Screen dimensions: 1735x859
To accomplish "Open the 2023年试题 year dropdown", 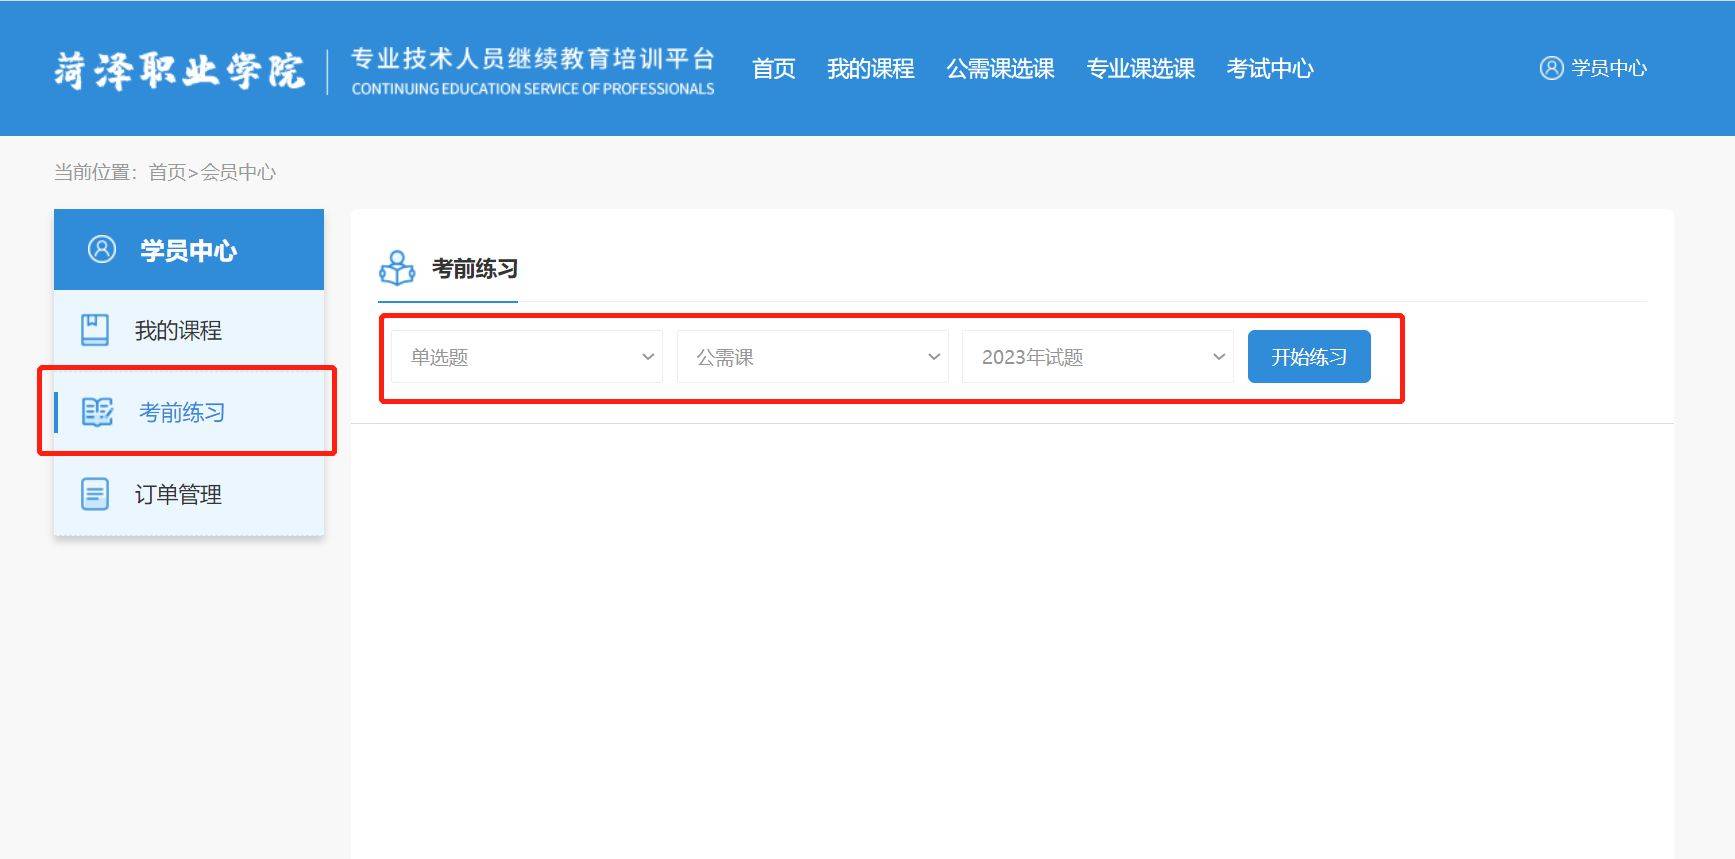I will tap(1098, 357).
